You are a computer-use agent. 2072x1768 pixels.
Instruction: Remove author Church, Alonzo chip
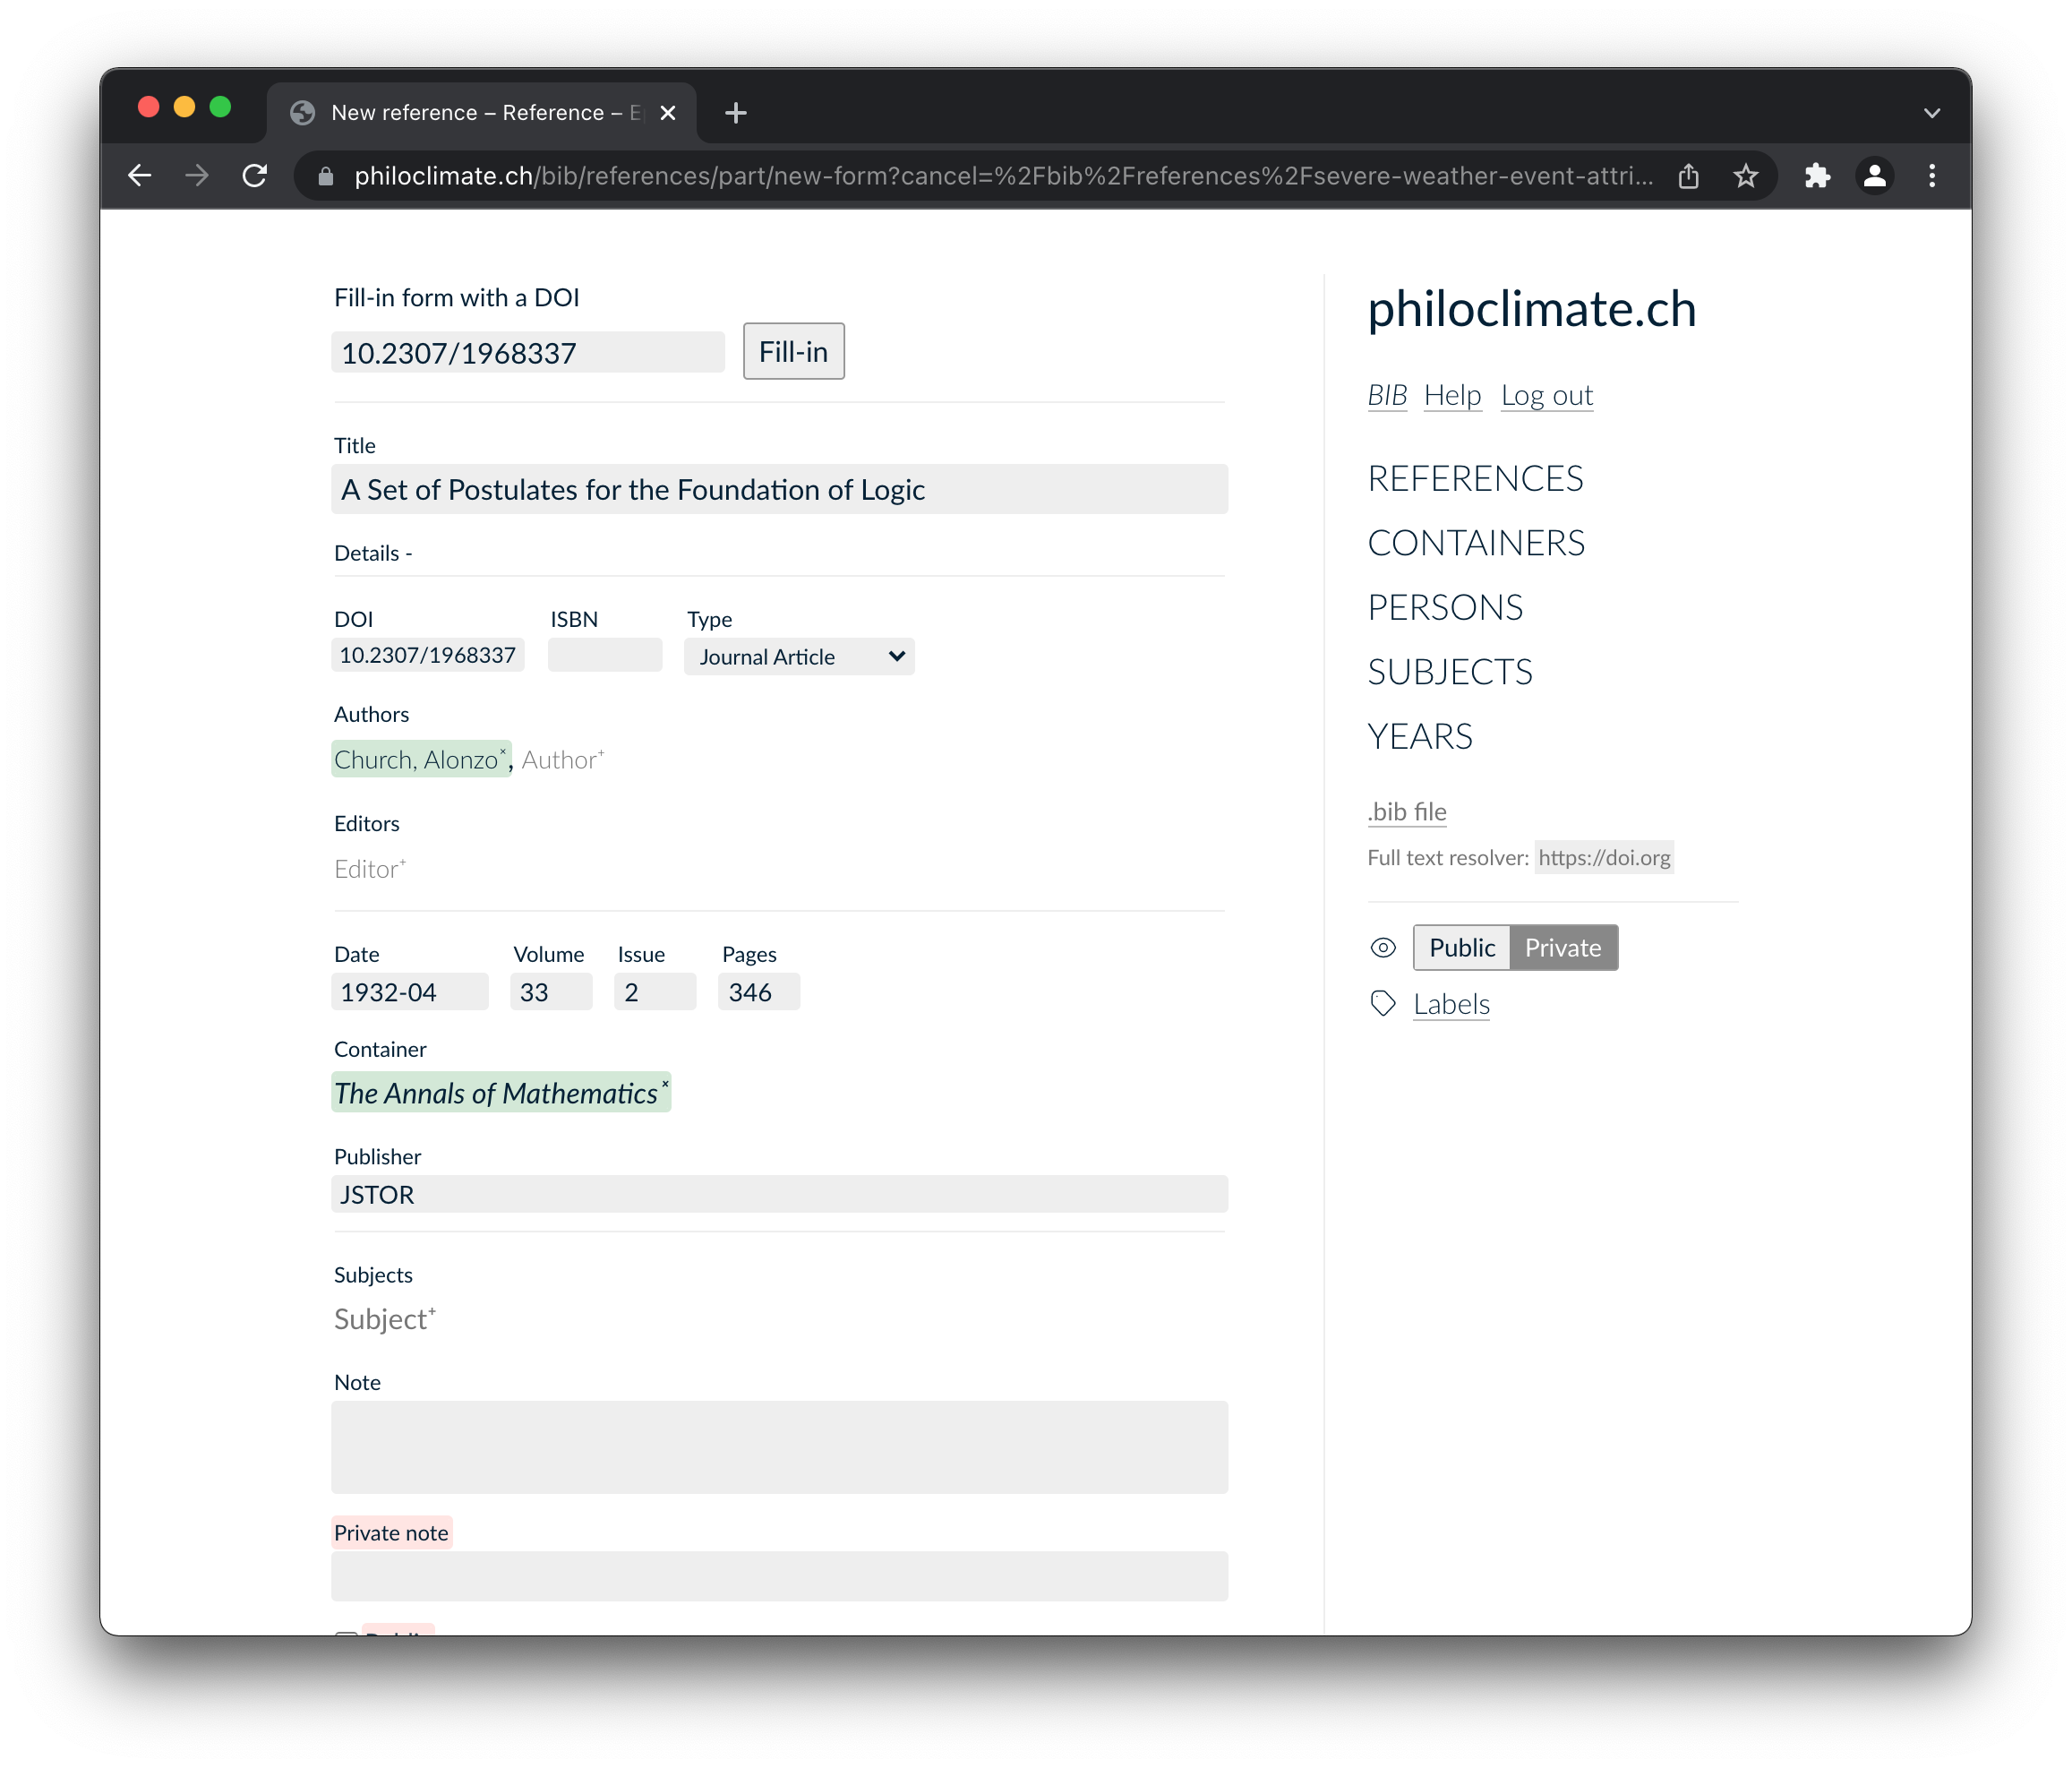(503, 752)
